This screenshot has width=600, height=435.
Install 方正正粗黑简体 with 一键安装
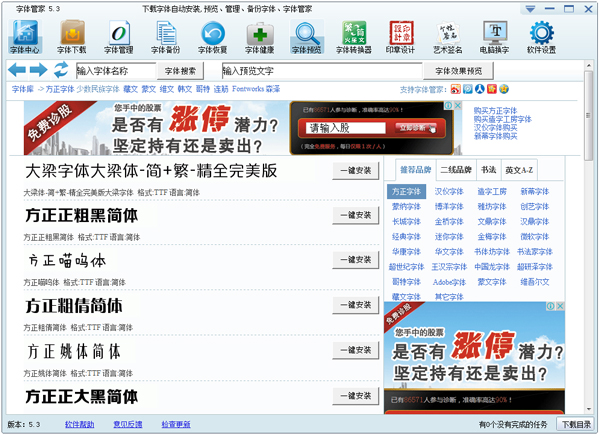tap(356, 215)
